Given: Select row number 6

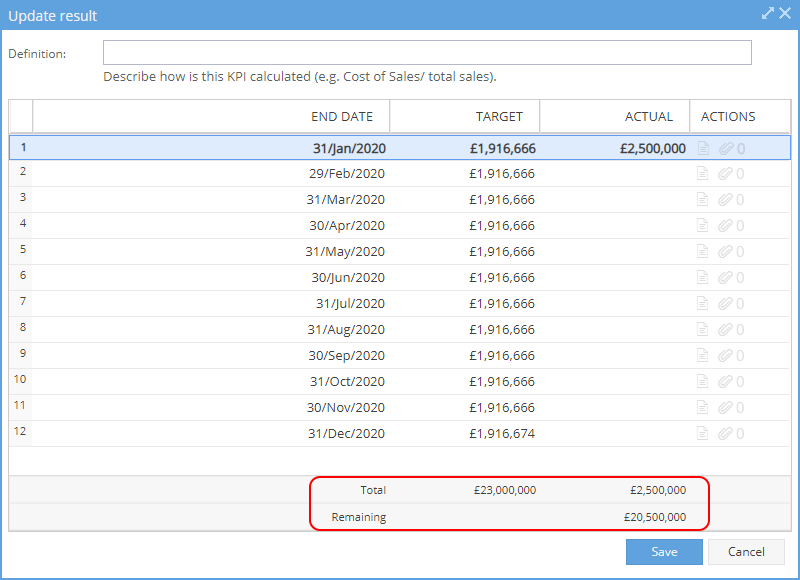Looking at the screenshot, I should click(20, 276).
